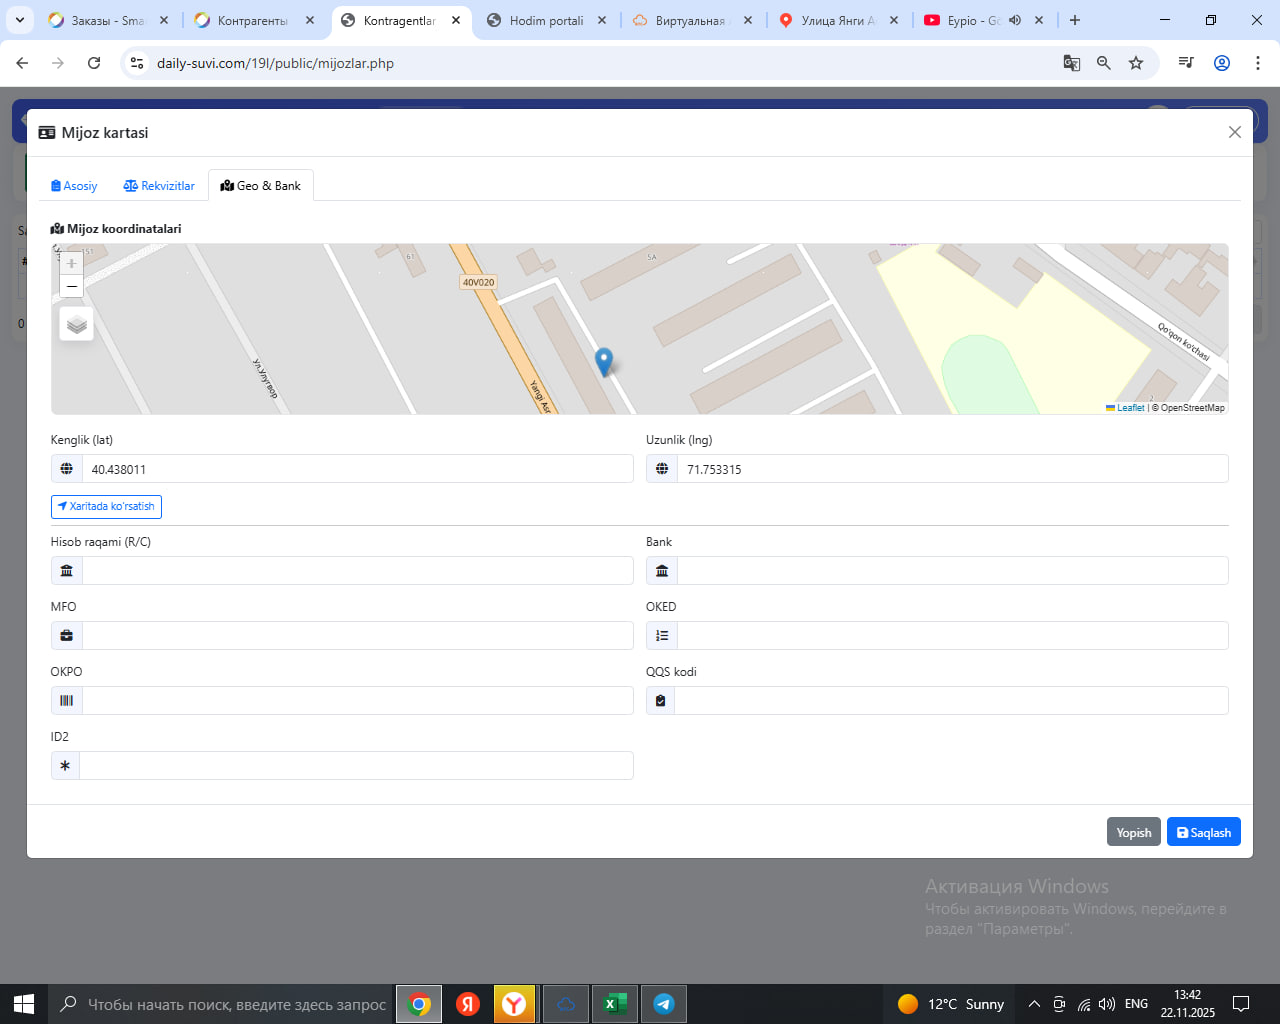1280x1024 pixels.
Task: Click the Saqlash save button
Action: [1203, 832]
